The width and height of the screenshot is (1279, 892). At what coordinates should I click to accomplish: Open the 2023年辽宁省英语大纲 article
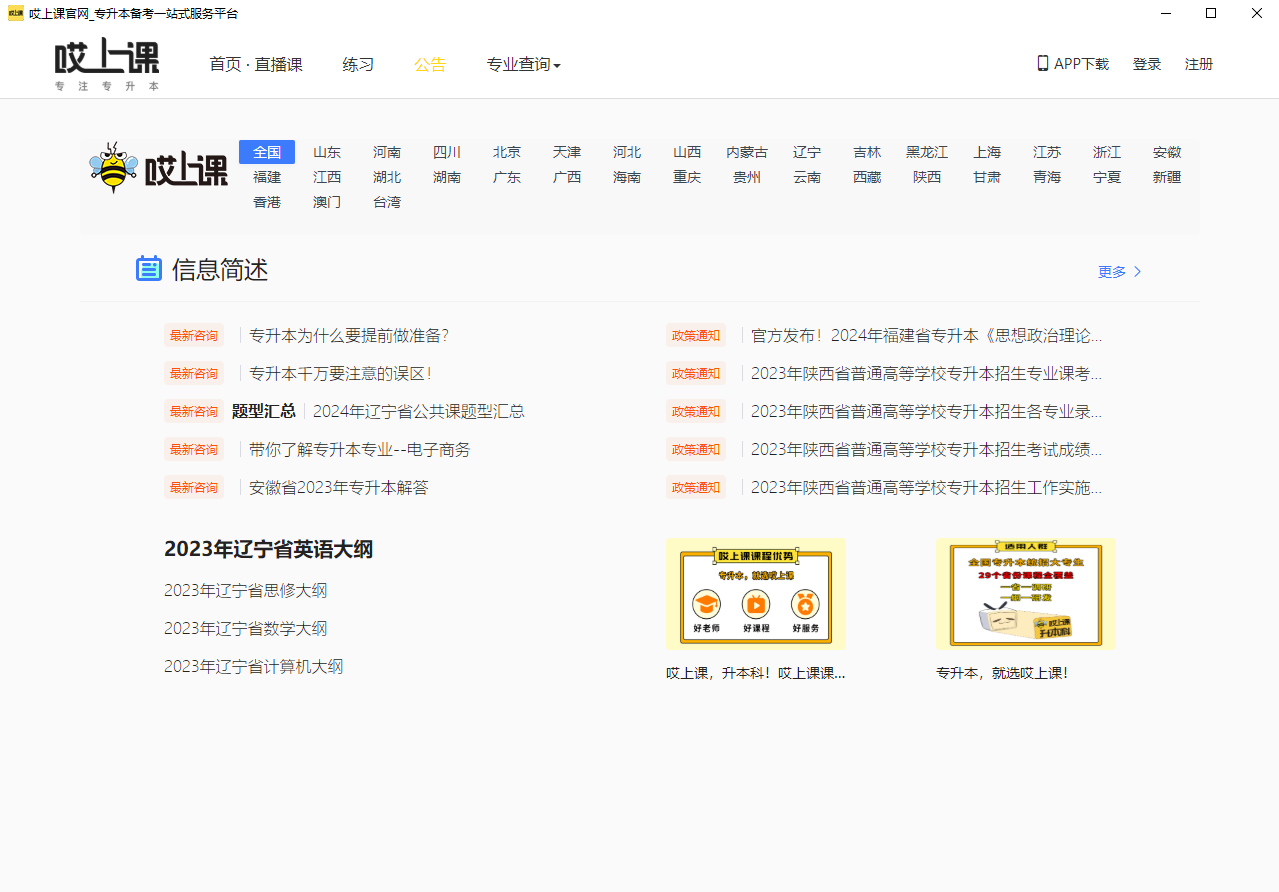click(x=268, y=549)
